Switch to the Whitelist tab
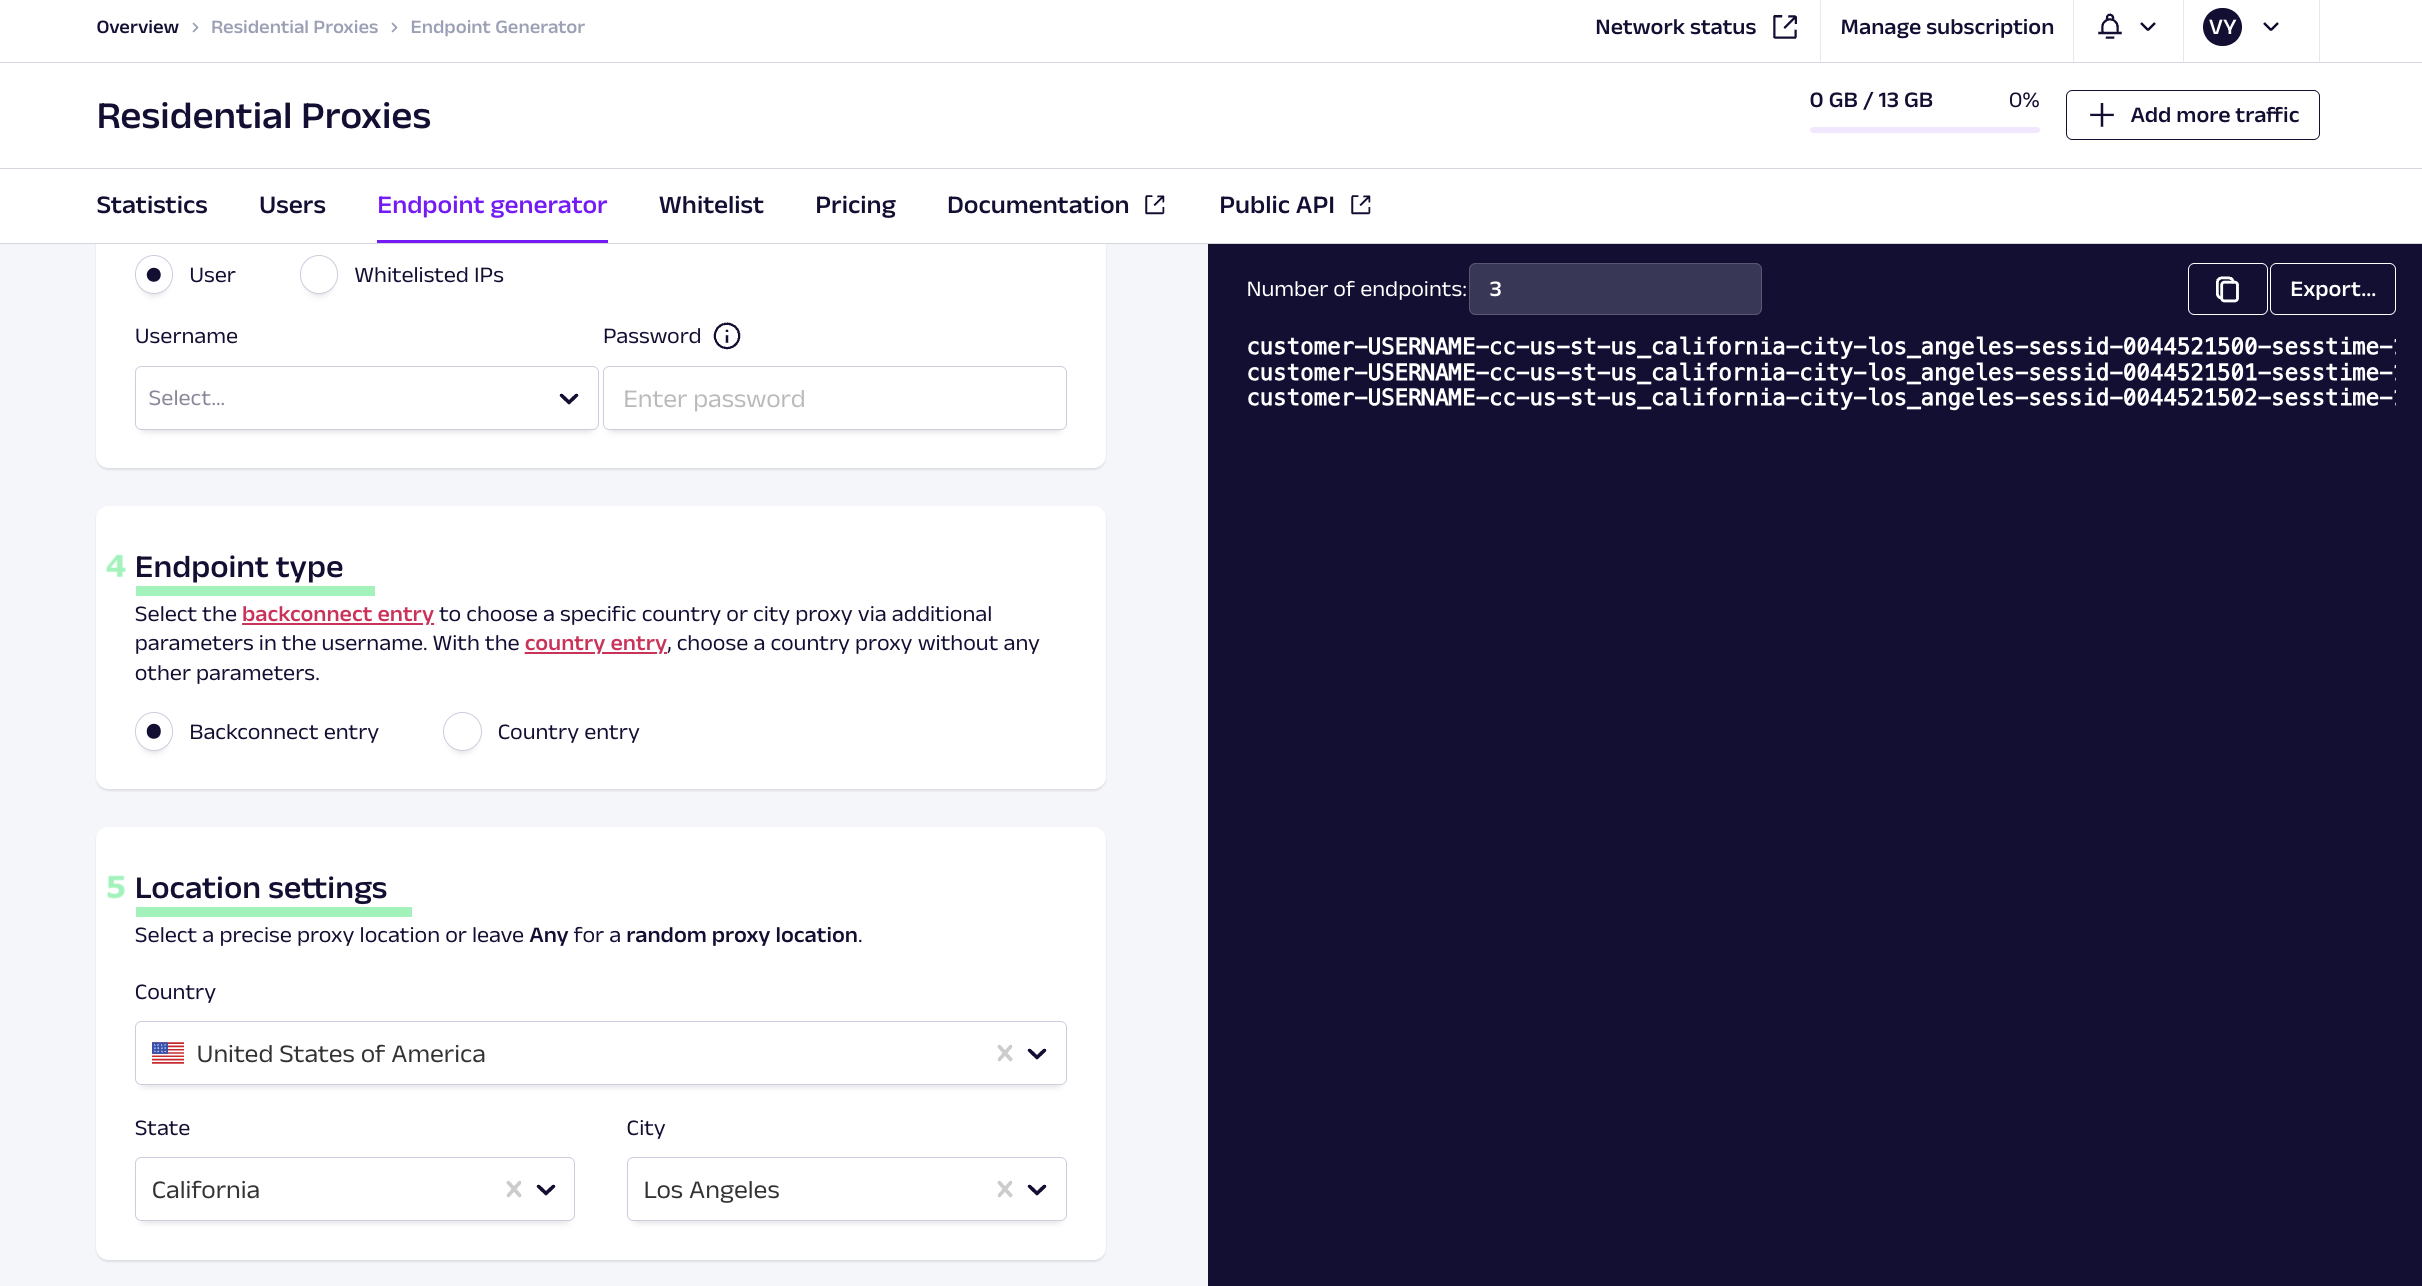 tap(710, 205)
